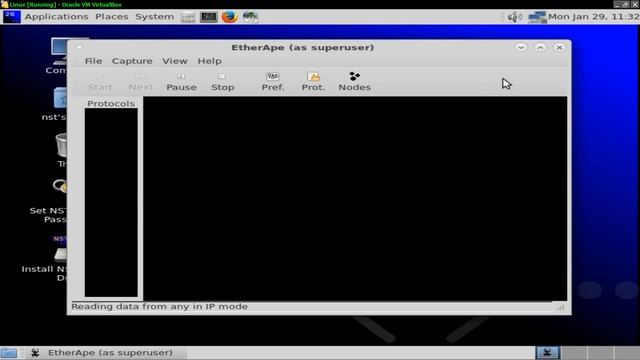The height and width of the screenshot is (360, 640).
Task: Open the Capture menu
Action: pyautogui.click(x=132, y=61)
